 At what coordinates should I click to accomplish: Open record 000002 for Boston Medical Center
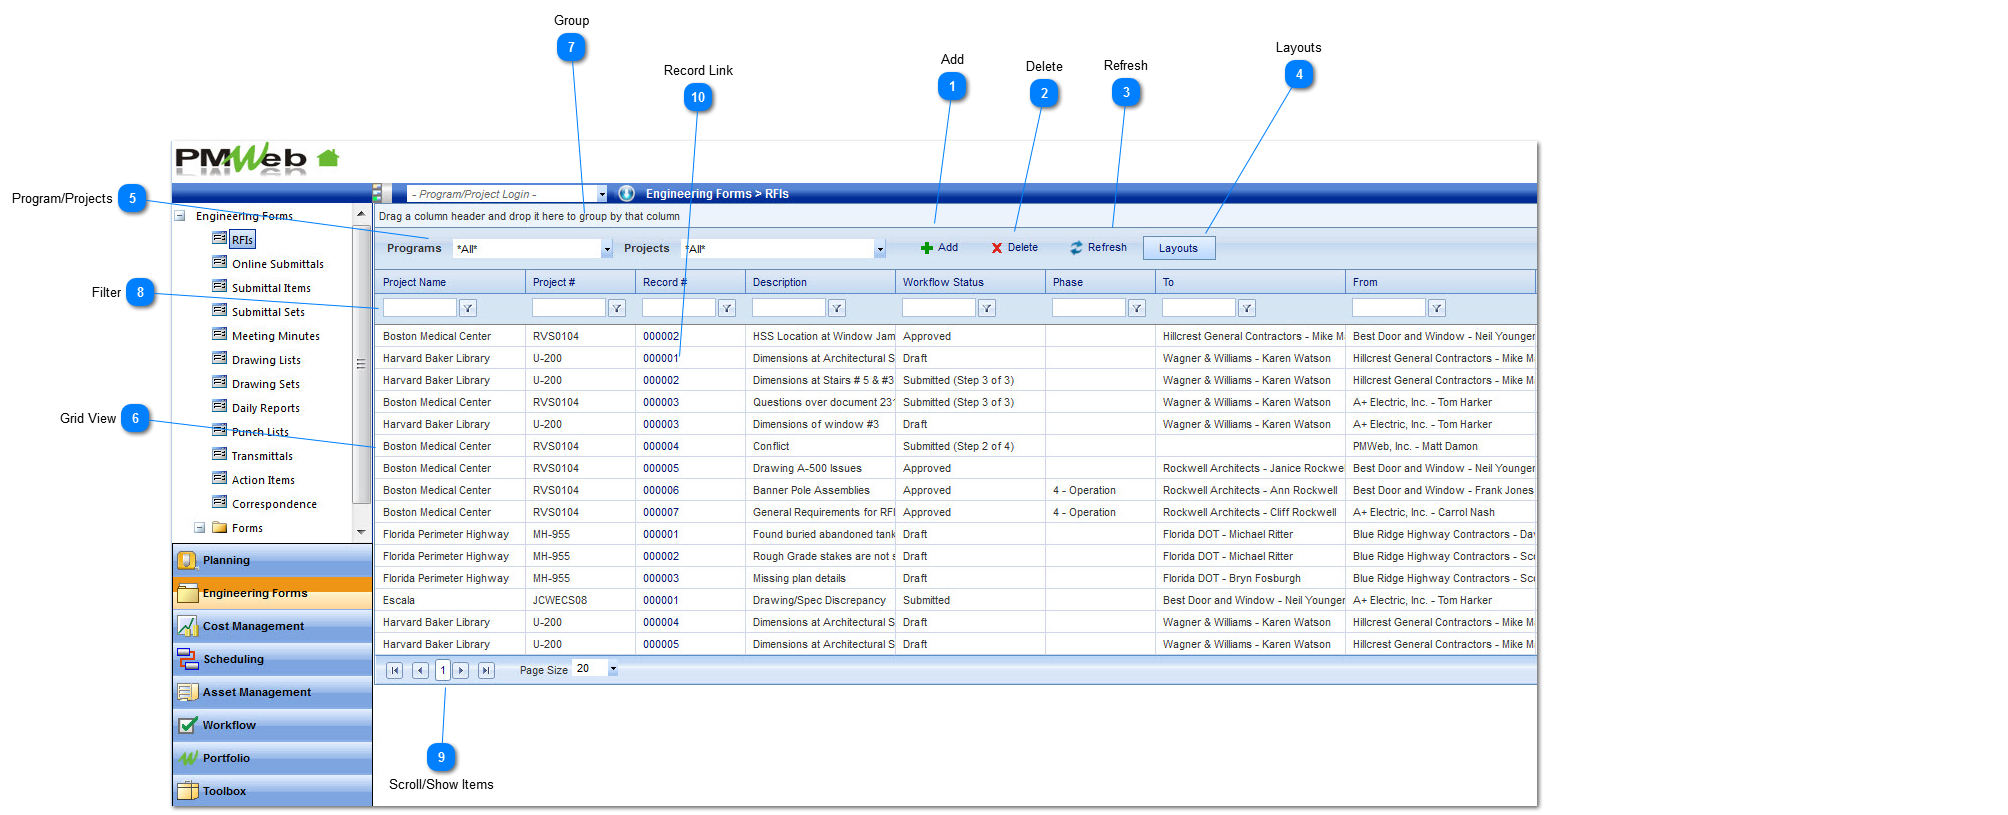pos(661,337)
